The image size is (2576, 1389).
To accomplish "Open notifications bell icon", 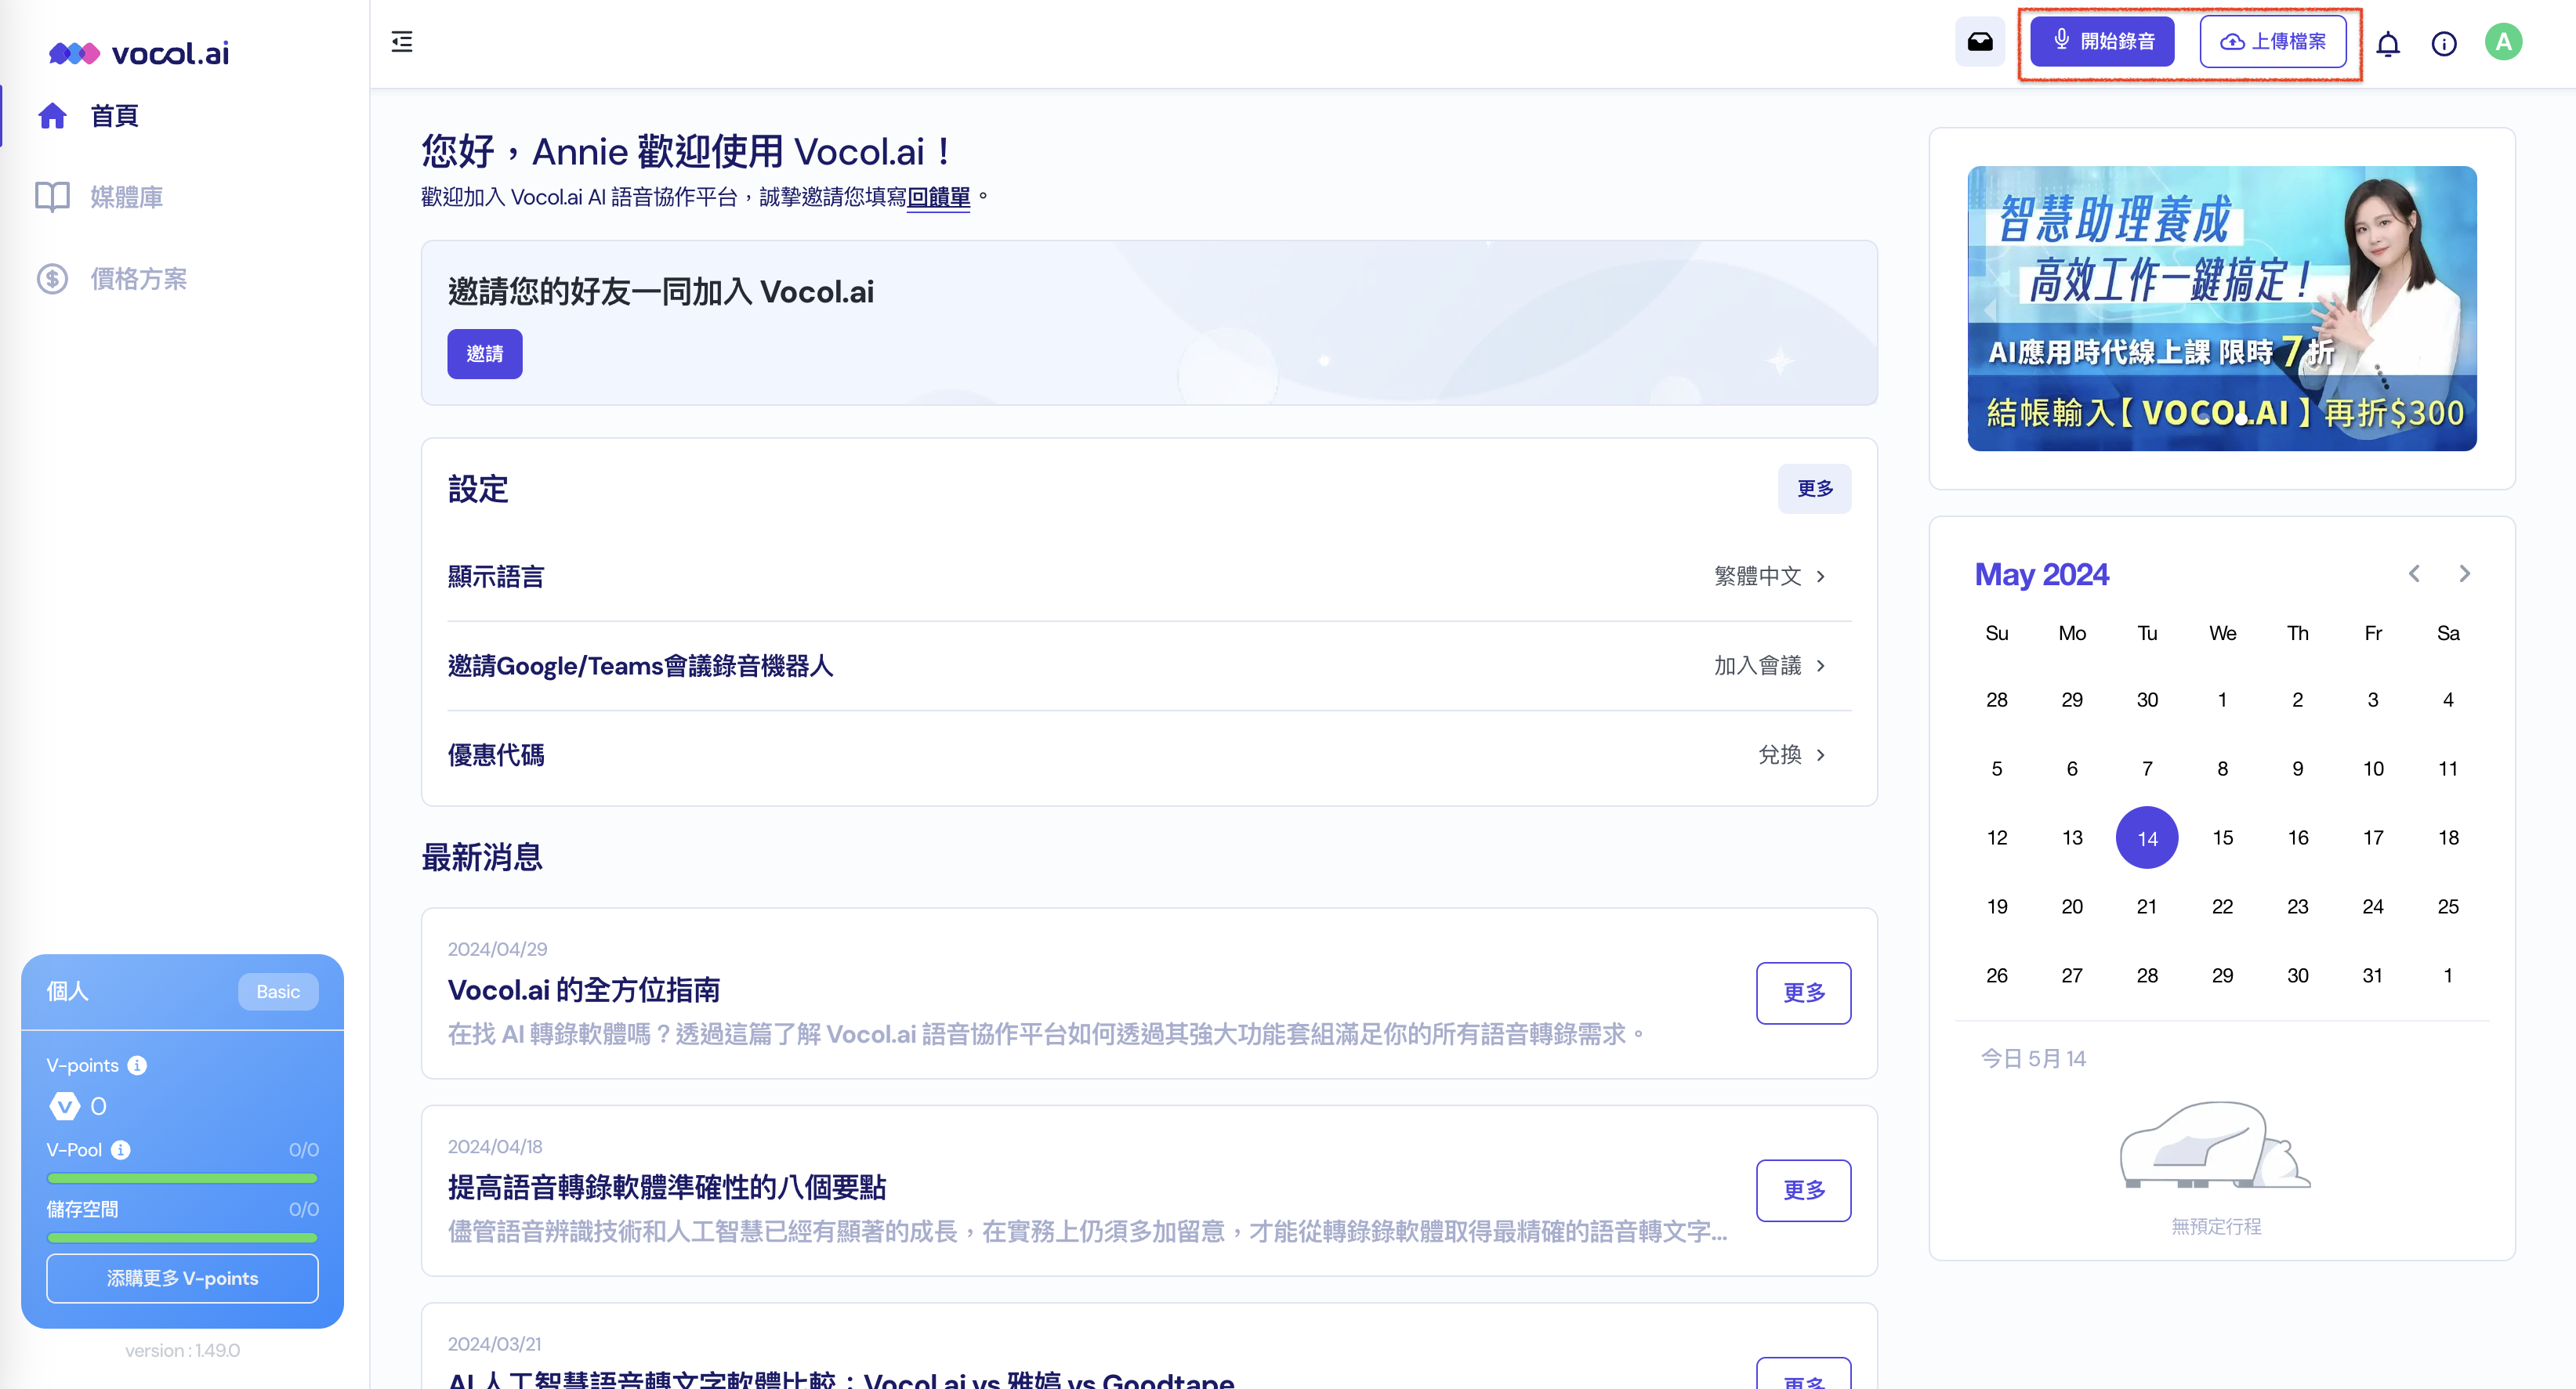I will pyautogui.click(x=2388, y=43).
